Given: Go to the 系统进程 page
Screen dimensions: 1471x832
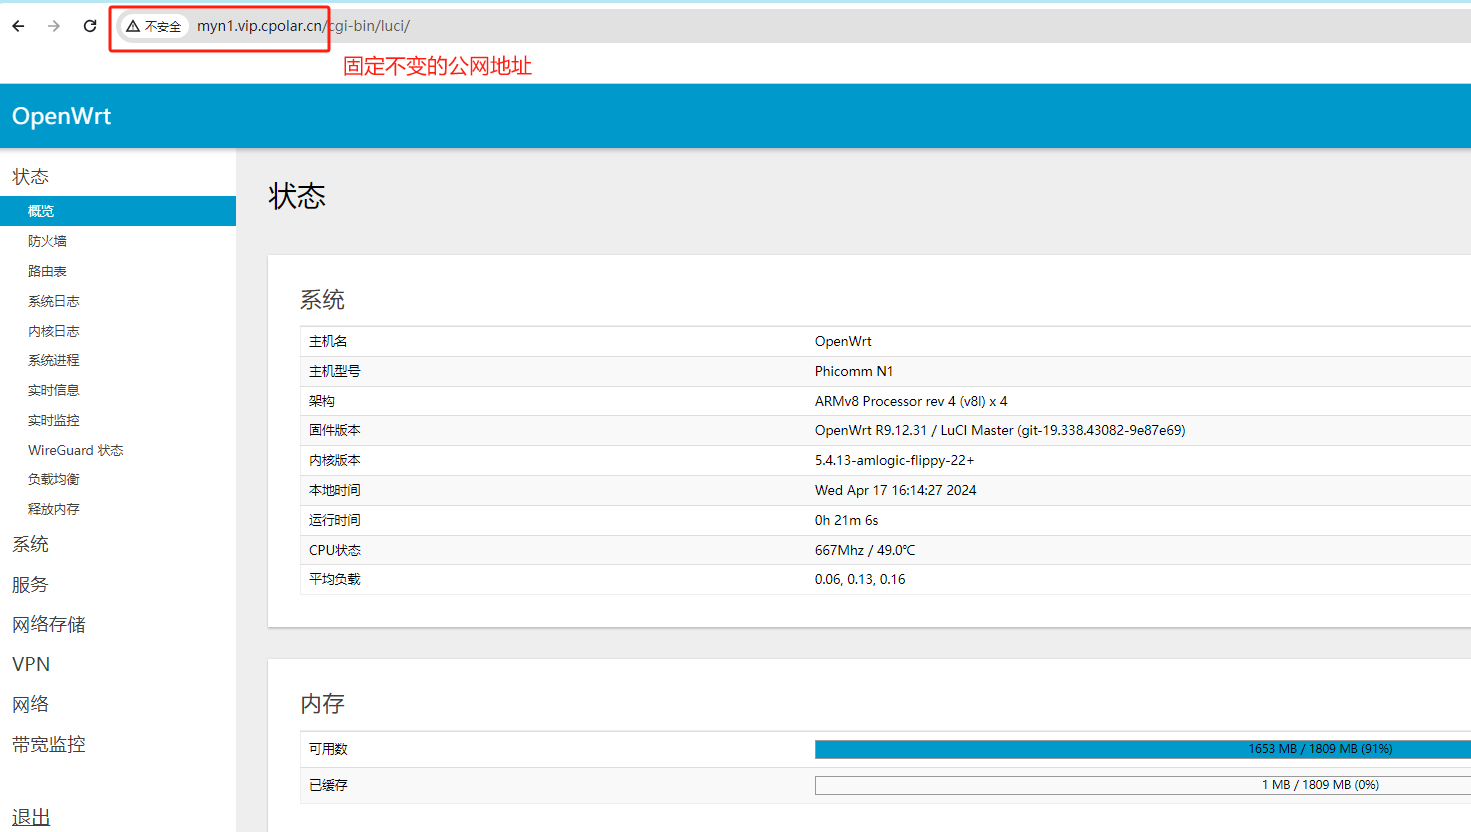Looking at the screenshot, I should 53,360.
